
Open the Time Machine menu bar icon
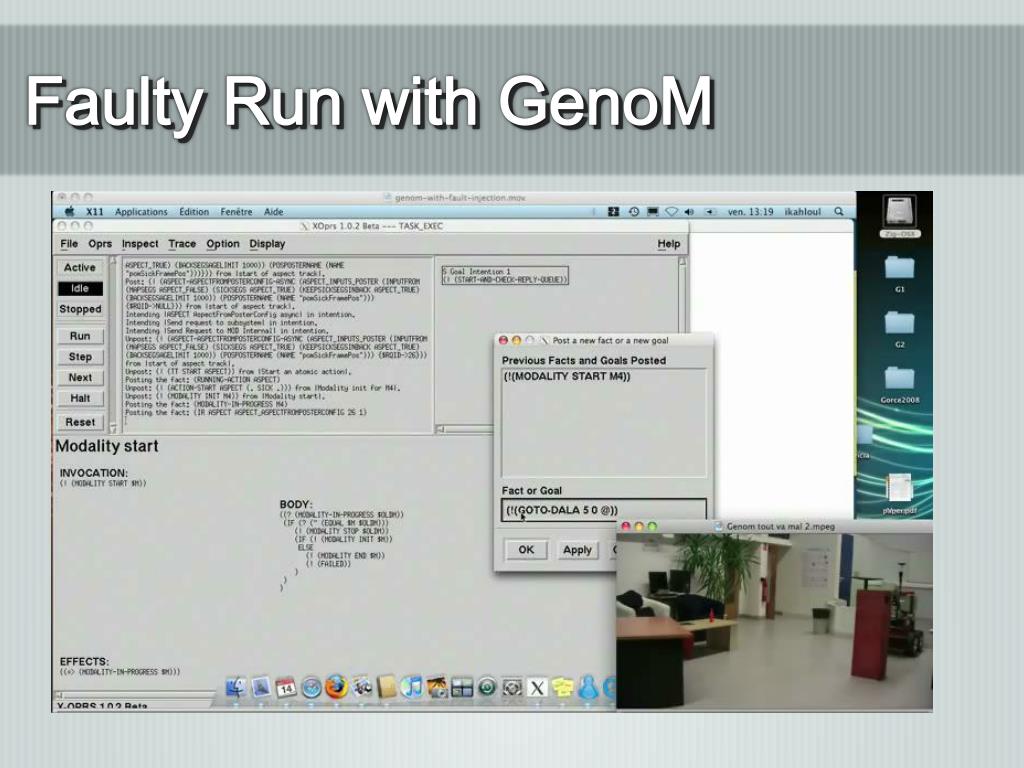point(633,212)
